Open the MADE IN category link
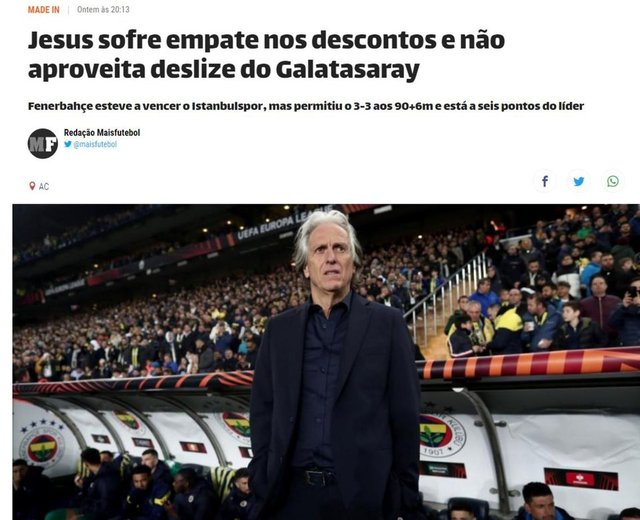This screenshot has width=640, height=520. 43,10
